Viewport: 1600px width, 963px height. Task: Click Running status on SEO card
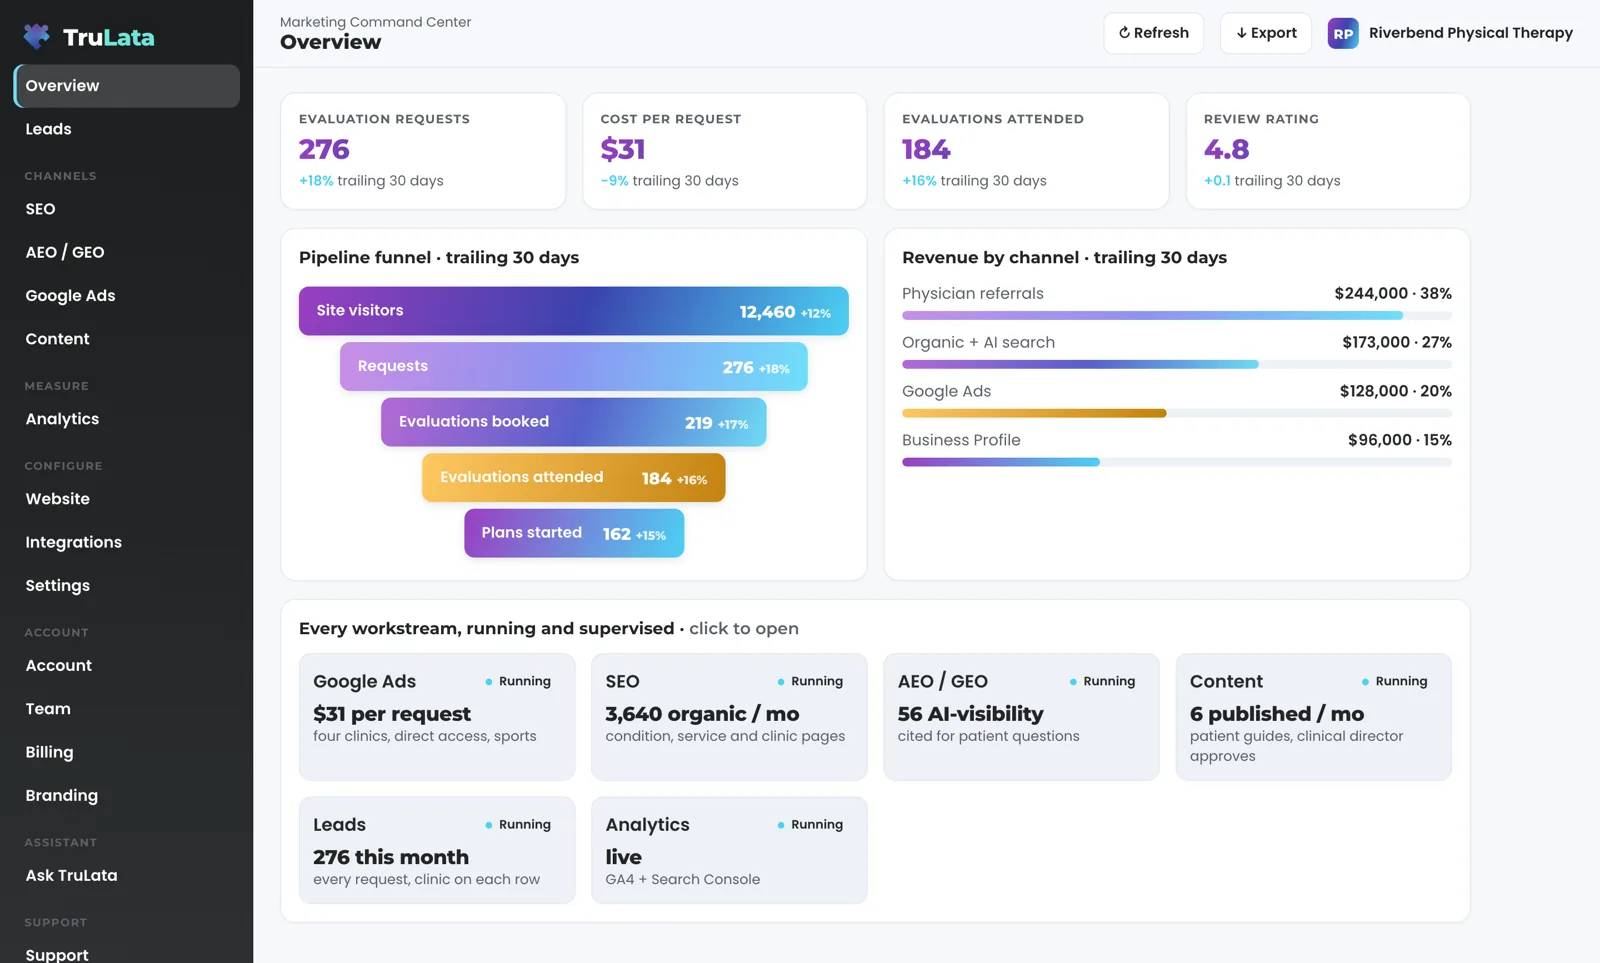(810, 682)
